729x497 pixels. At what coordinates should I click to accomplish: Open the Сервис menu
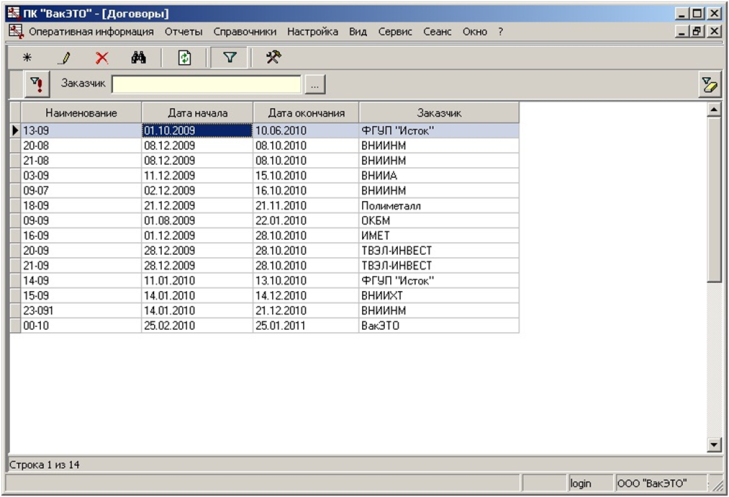pos(395,32)
